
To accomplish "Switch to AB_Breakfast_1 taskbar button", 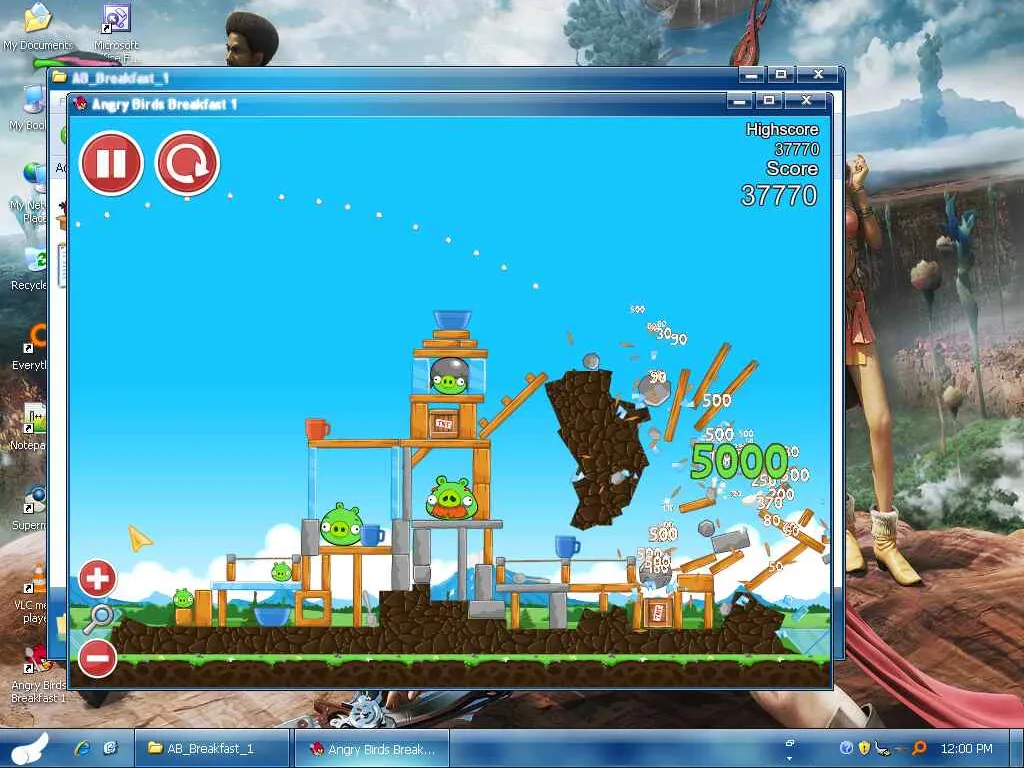I will pos(212,749).
